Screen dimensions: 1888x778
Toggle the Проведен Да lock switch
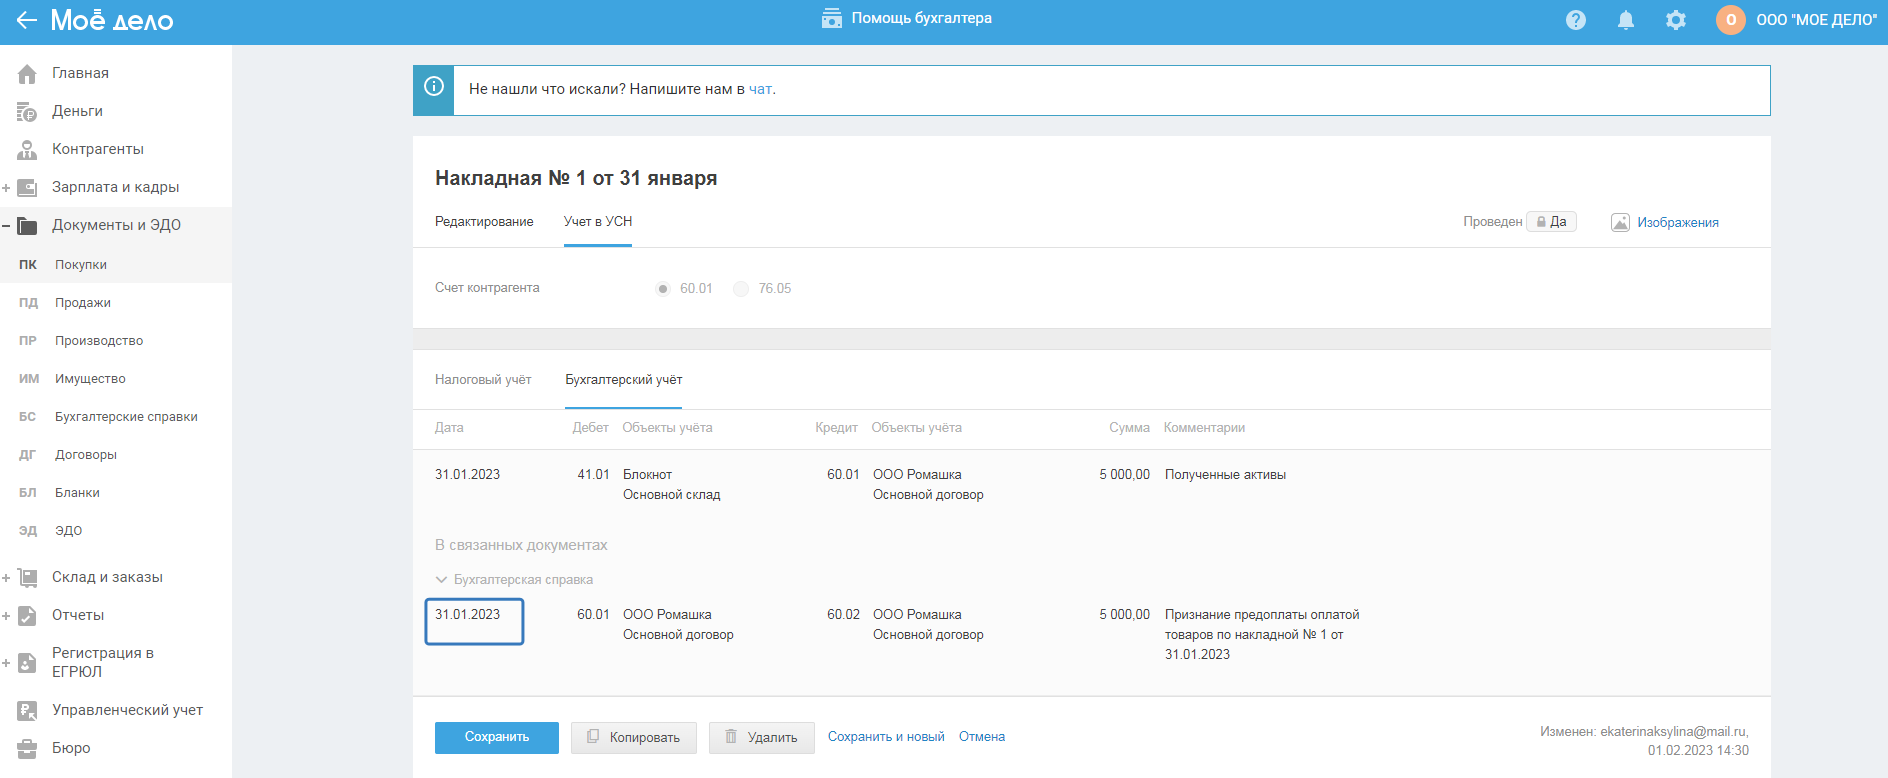[1551, 222]
